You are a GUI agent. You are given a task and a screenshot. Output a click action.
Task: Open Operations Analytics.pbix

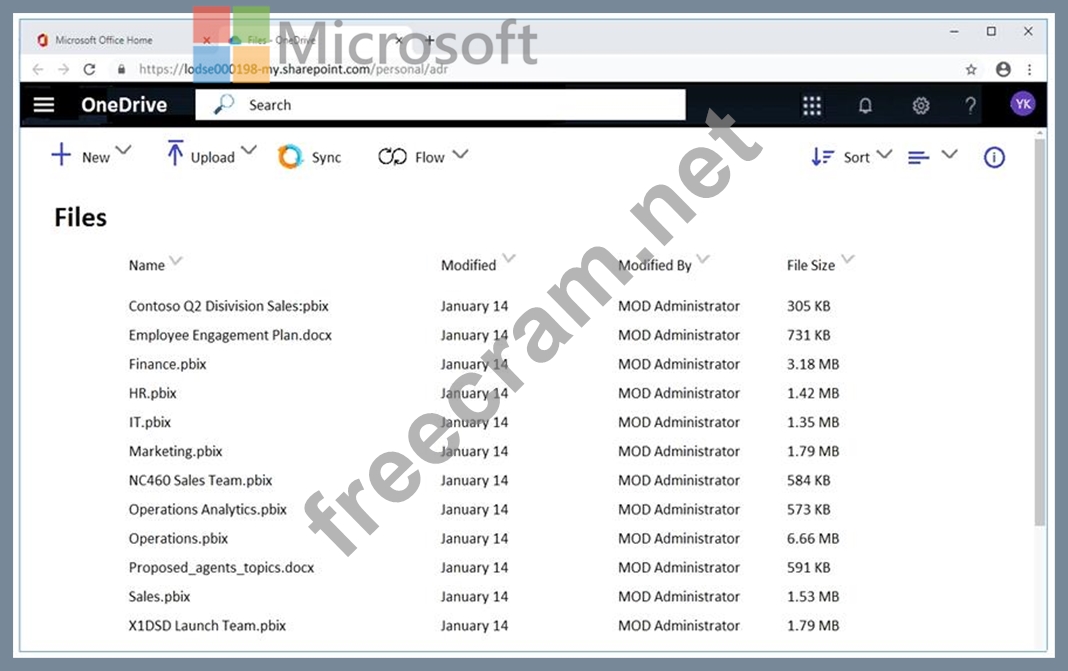point(208,510)
